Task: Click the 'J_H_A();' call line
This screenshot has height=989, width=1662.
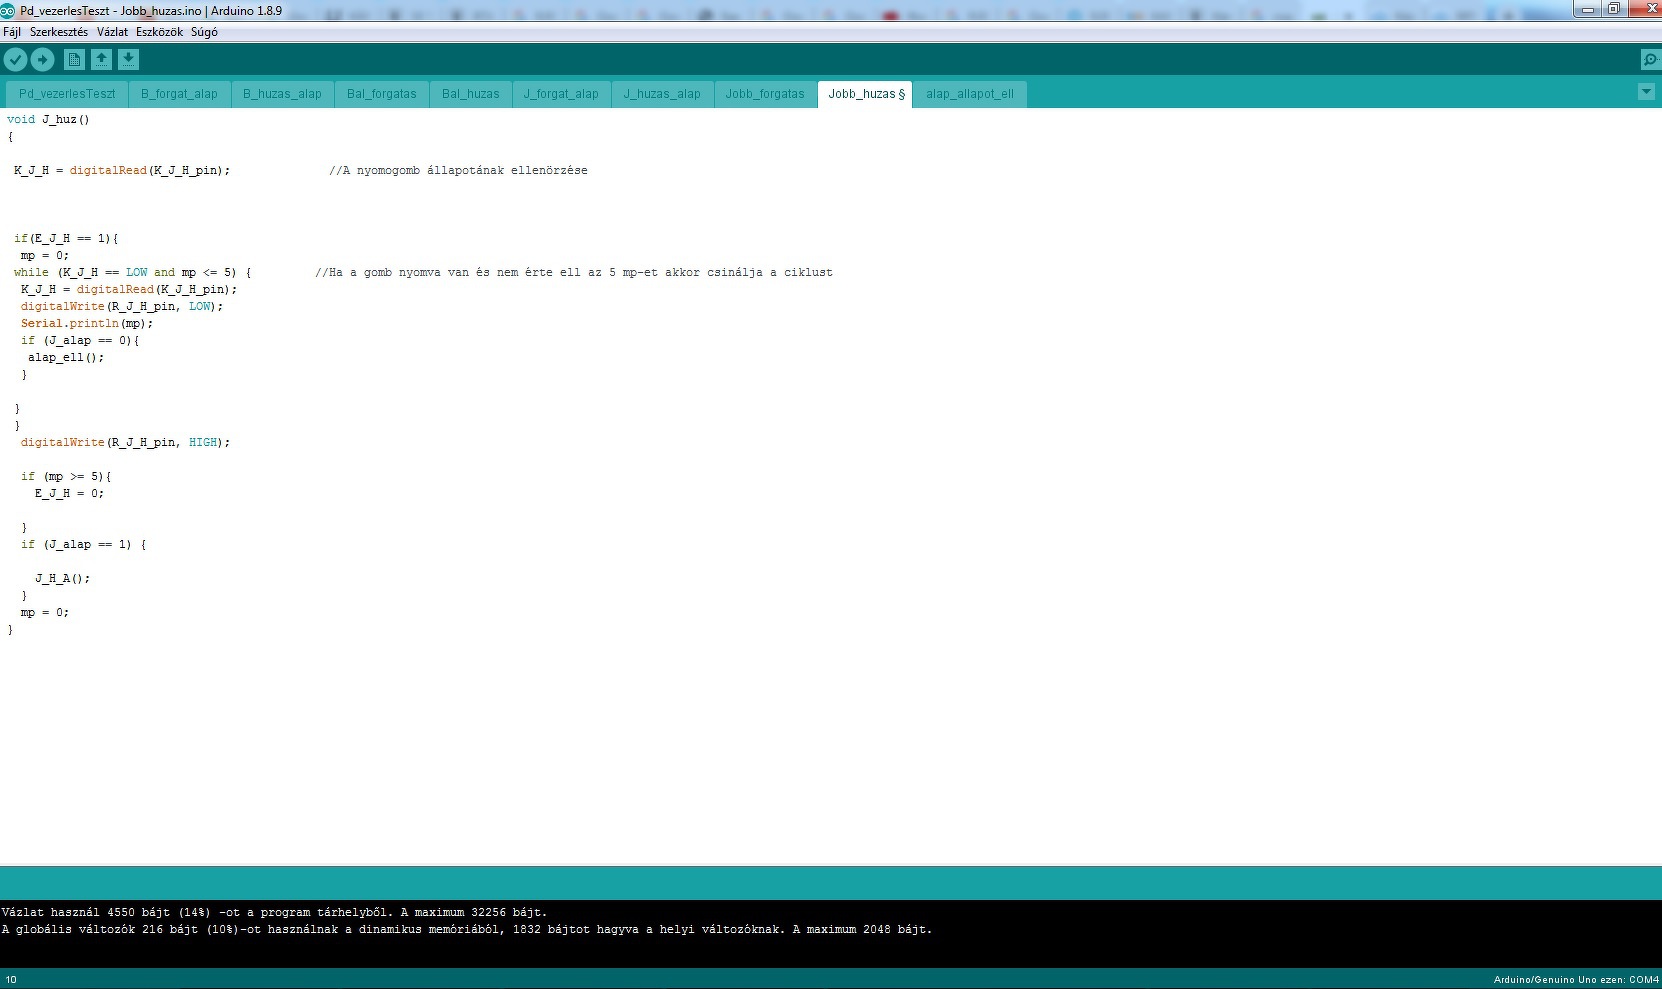Action: click(x=62, y=578)
